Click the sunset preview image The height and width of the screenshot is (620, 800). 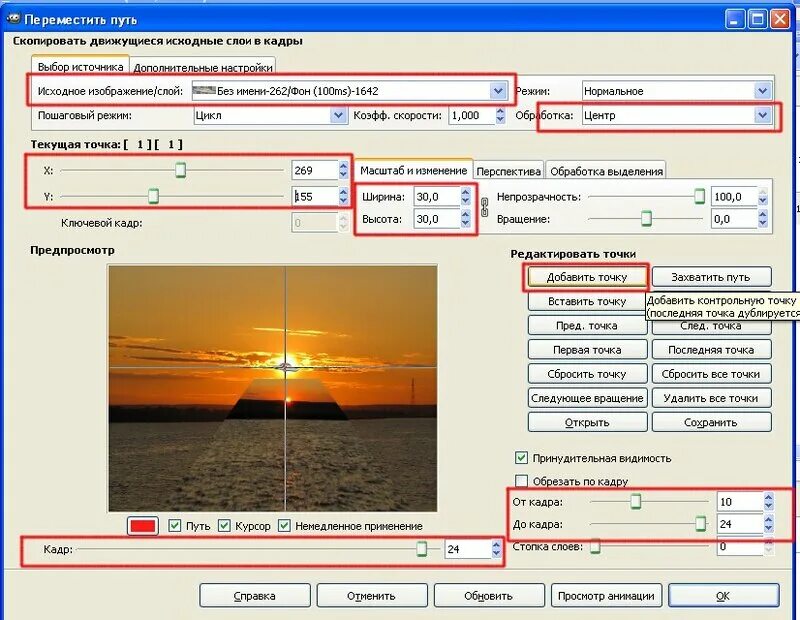[272, 388]
